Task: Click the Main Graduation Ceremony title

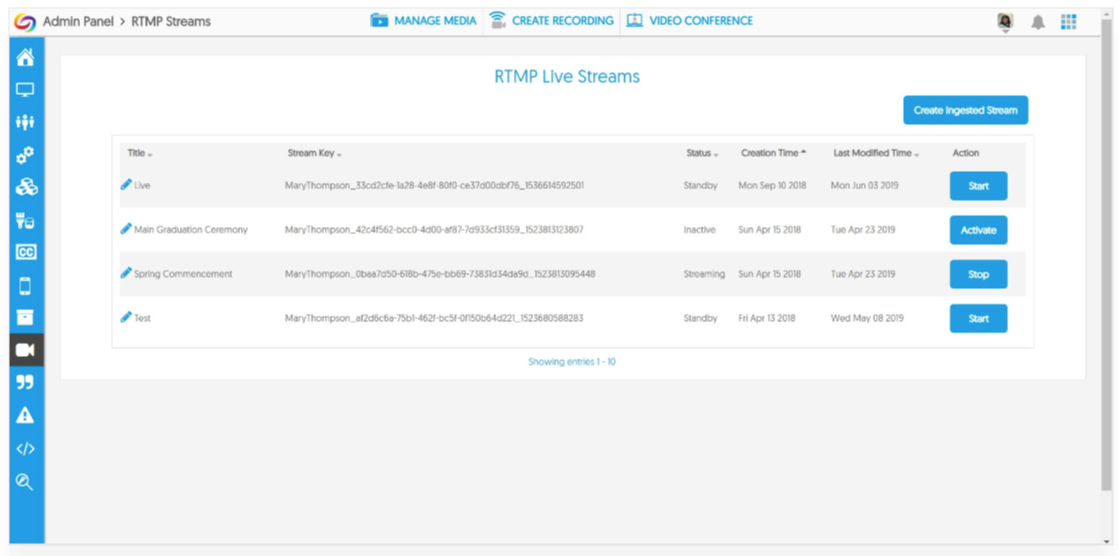Action: pos(191,230)
